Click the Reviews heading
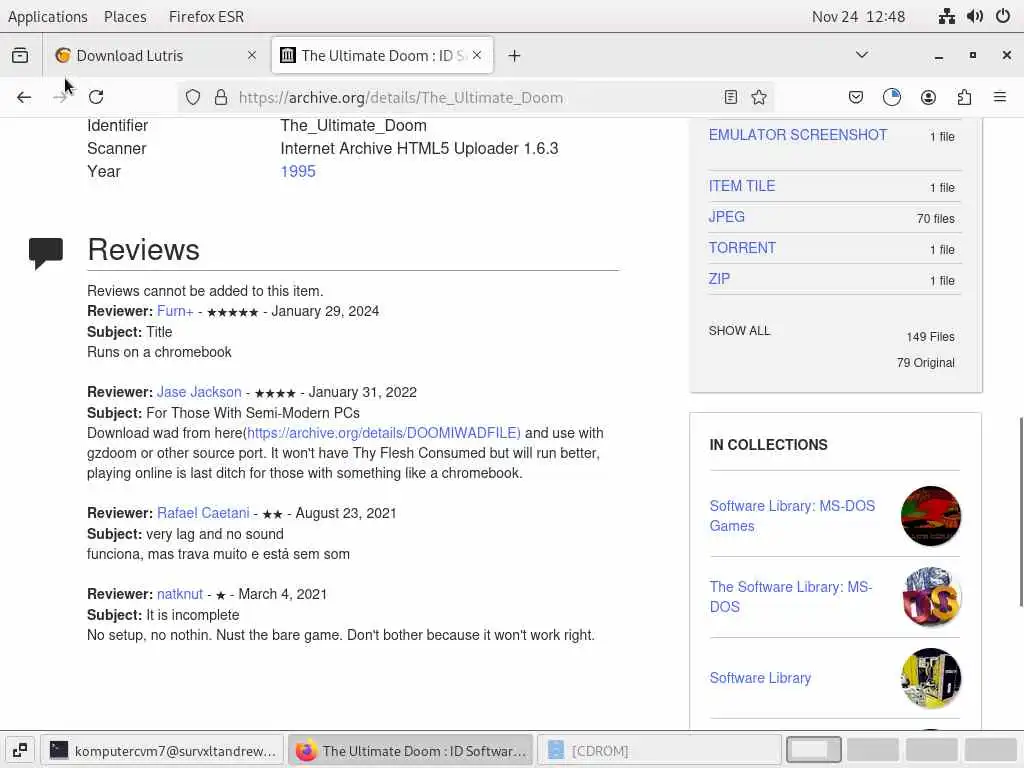The width and height of the screenshot is (1024, 768). (x=144, y=249)
